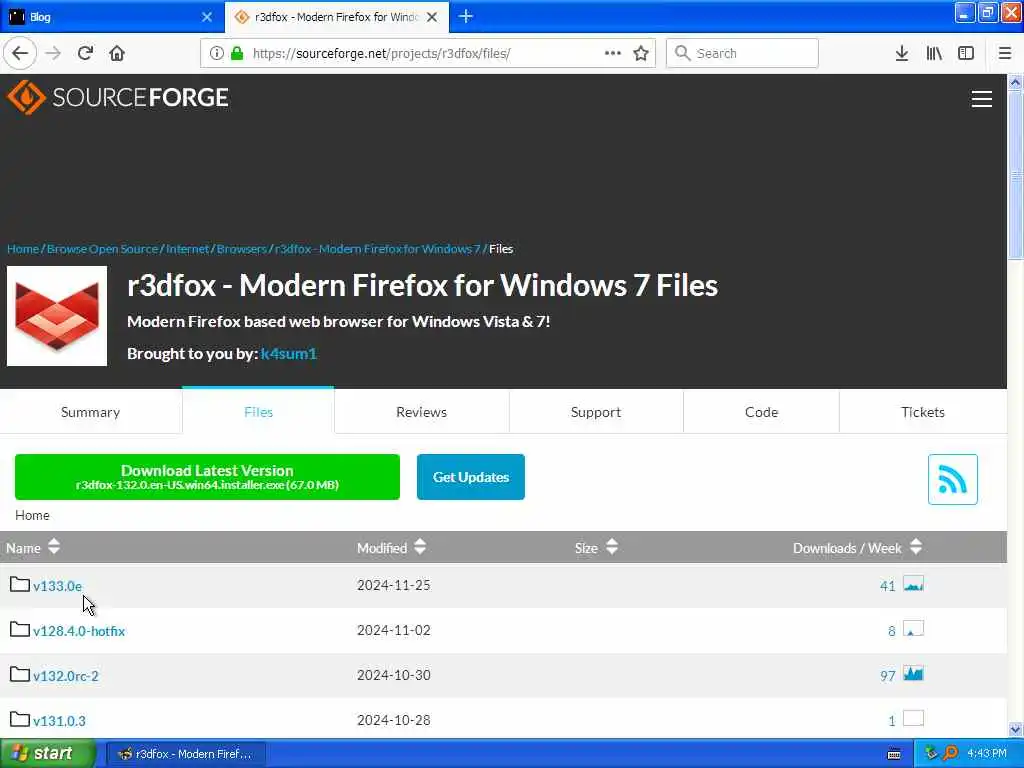Open the Tickets tab

pos(923,412)
